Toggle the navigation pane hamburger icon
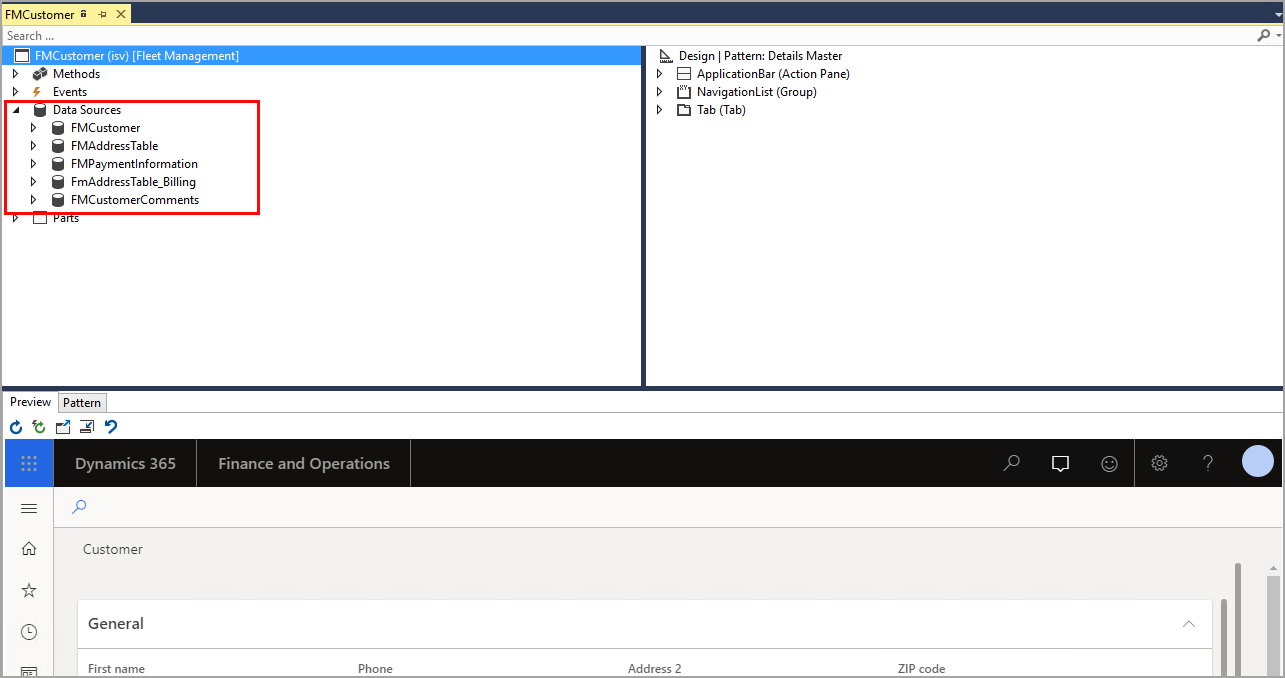The width and height of the screenshot is (1285, 678). click(28, 507)
